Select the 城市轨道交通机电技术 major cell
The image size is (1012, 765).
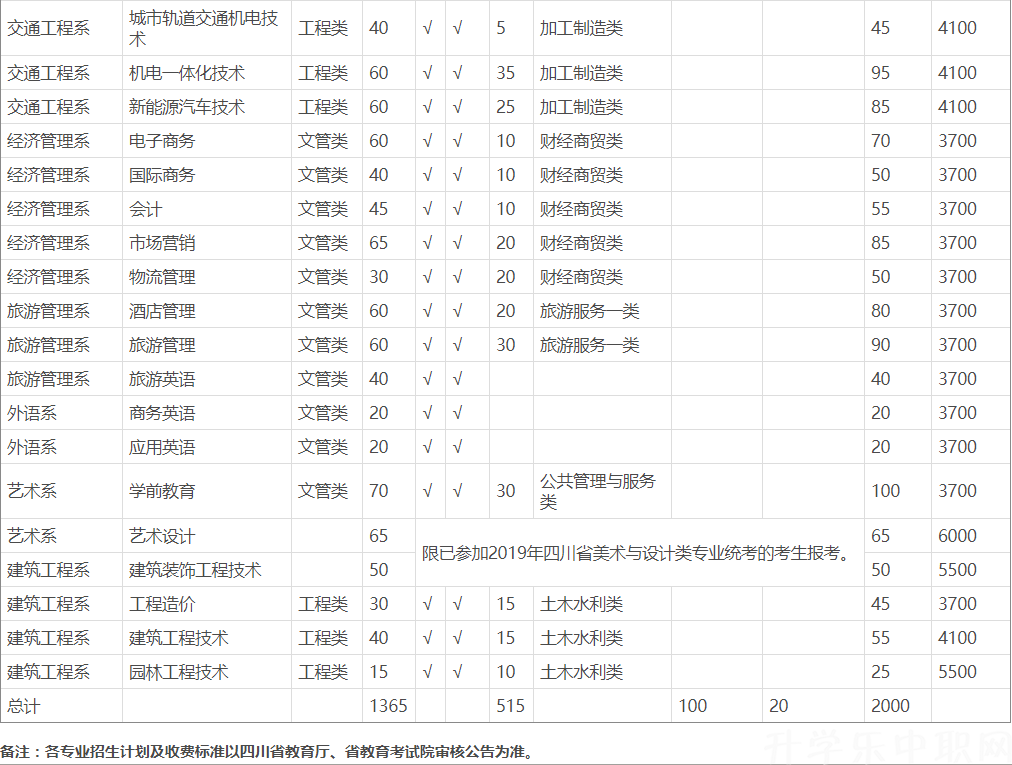[x=207, y=28]
